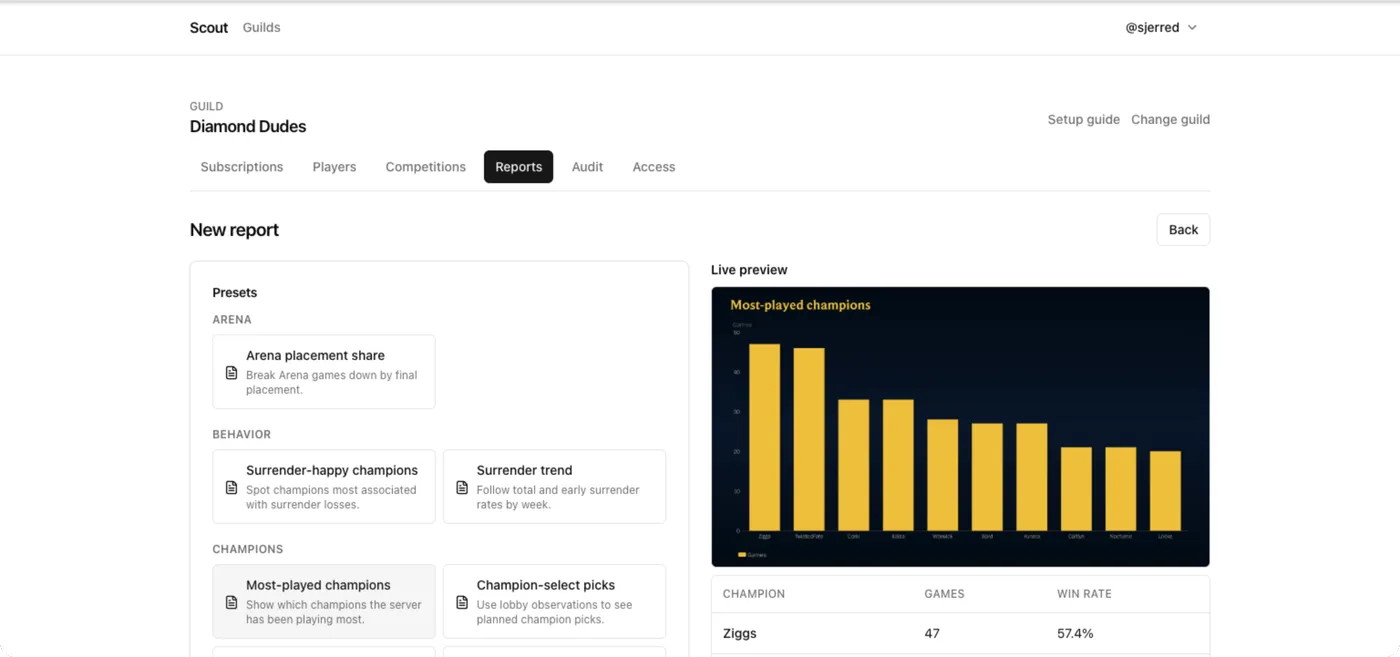
Task: Click the Live preview label
Action: [x=749, y=270]
